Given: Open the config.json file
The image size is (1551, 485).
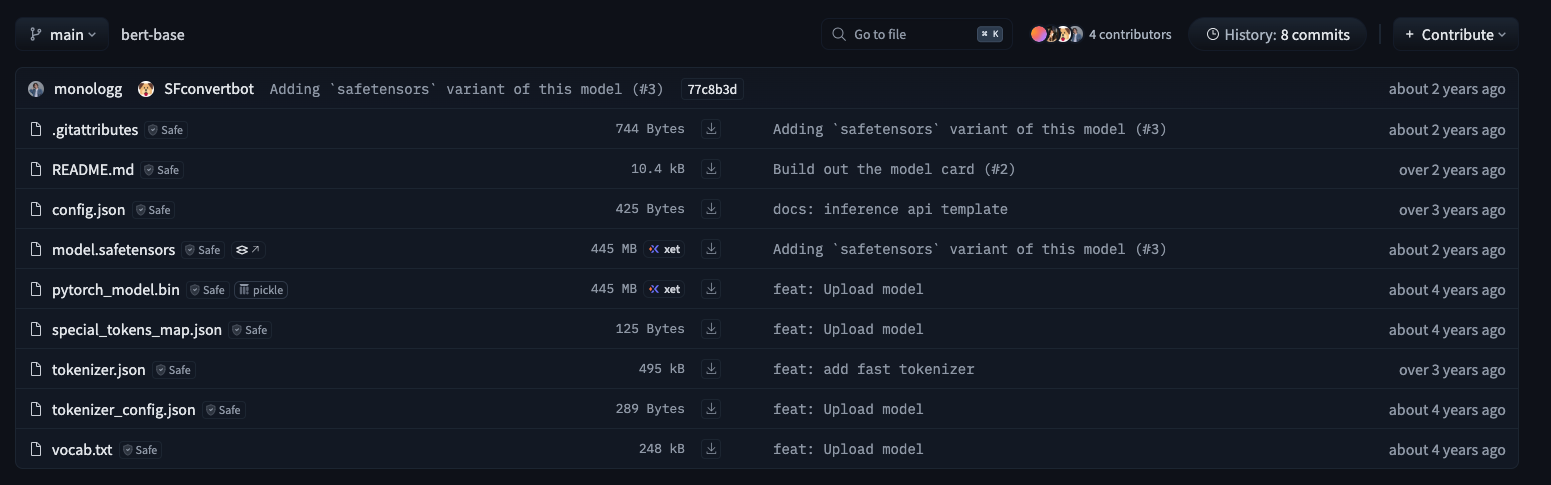Looking at the screenshot, I should [x=89, y=209].
